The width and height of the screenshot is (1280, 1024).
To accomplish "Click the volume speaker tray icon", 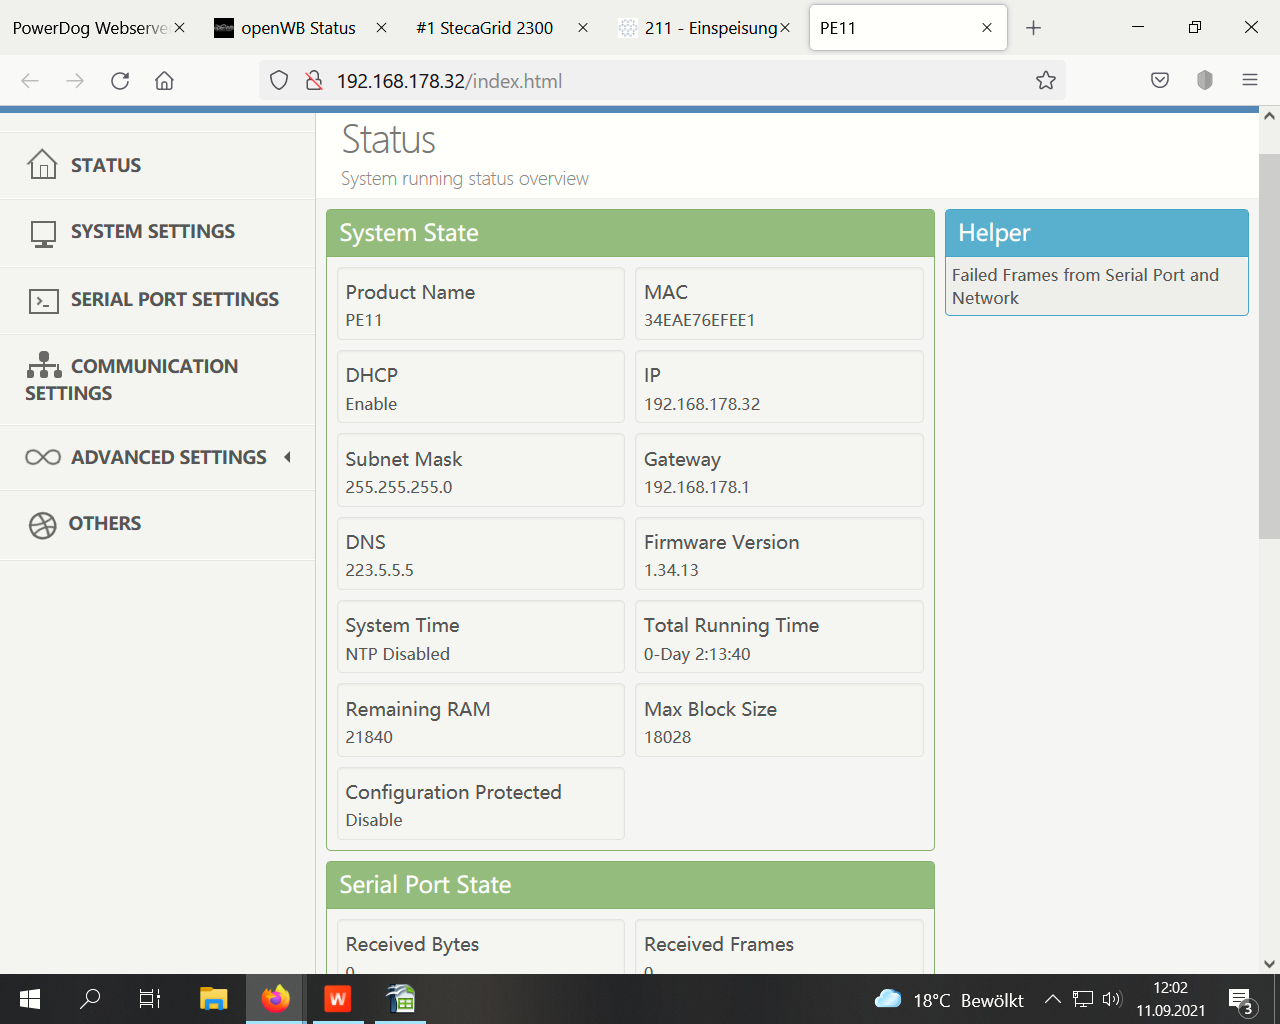I will [1112, 999].
